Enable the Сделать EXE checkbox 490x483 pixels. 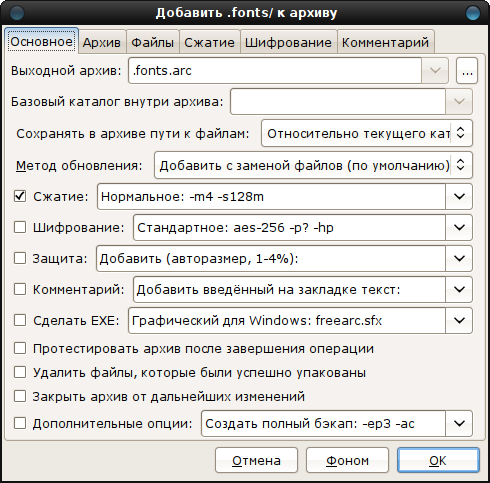(20, 320)
